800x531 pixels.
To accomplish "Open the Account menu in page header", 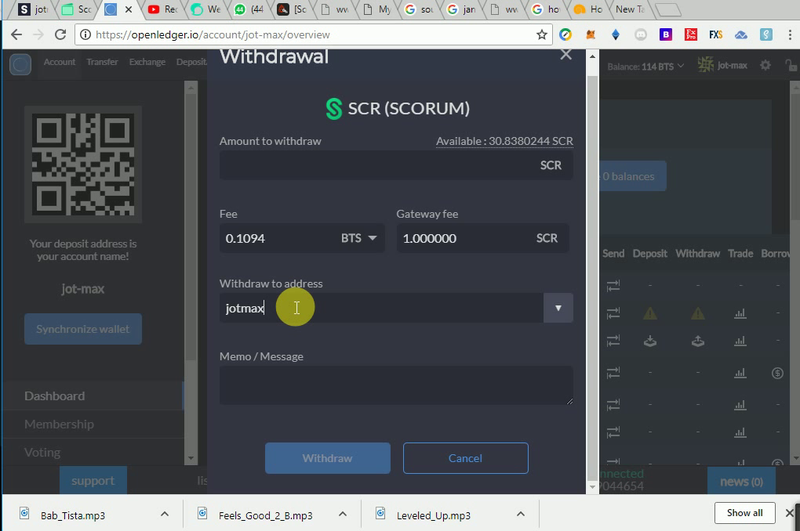I will 59,62.
